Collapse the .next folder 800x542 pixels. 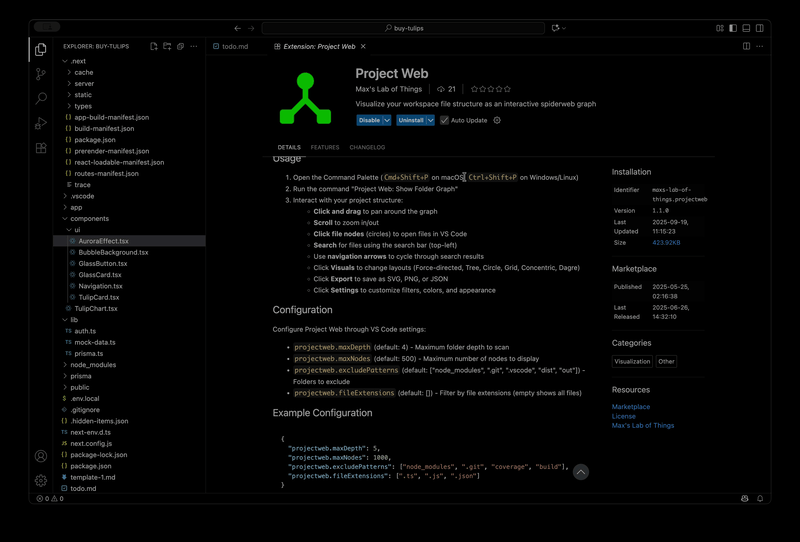[x=65, y=61]
